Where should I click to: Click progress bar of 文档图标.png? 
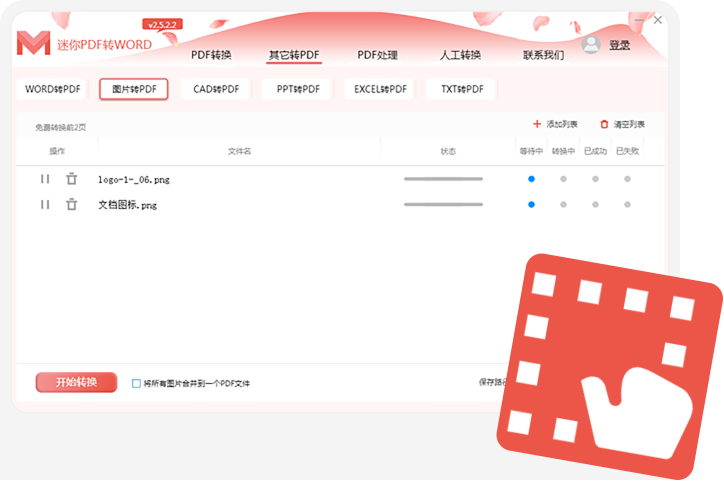[443, 204]
